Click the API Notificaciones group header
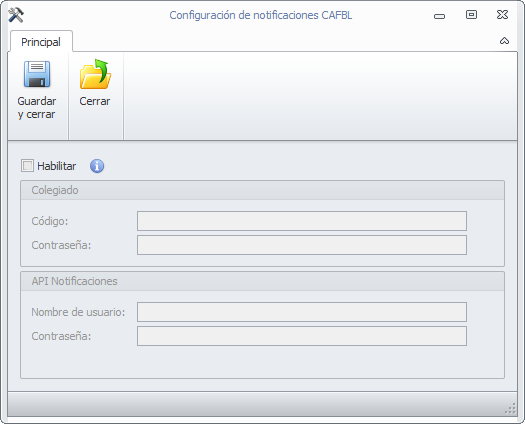Viewport: 525px width, 424px height. [262, 281]
